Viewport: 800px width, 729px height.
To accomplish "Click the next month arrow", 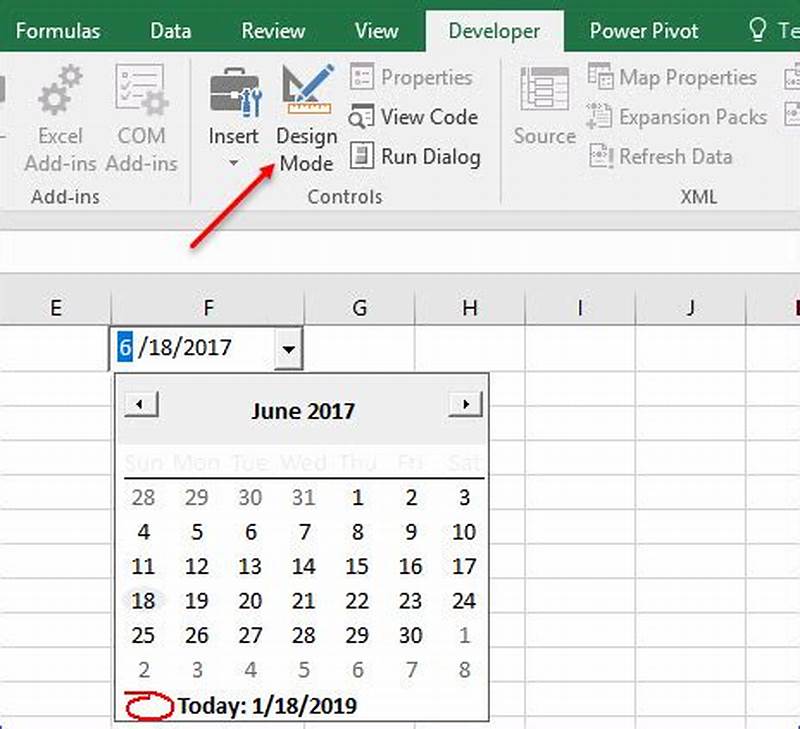I will (464, 404).
